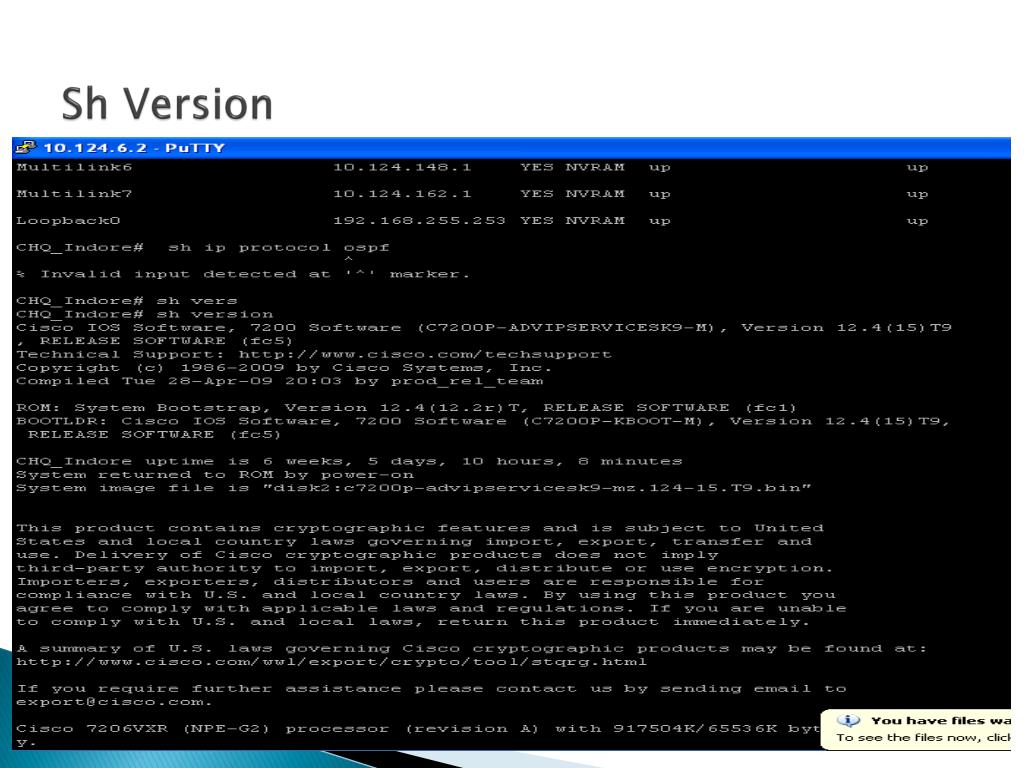Click the PuTTY icon in the title bar
The height and width of the screenshot is (768, 1024).
coord(26,148)
